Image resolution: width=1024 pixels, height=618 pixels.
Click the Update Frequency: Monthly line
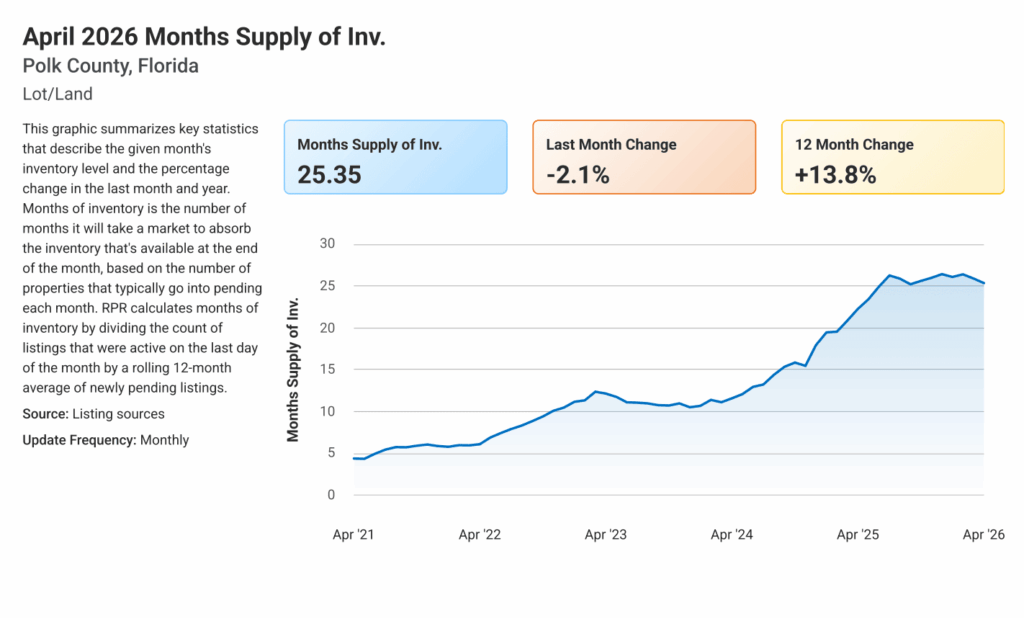[106, 440]
